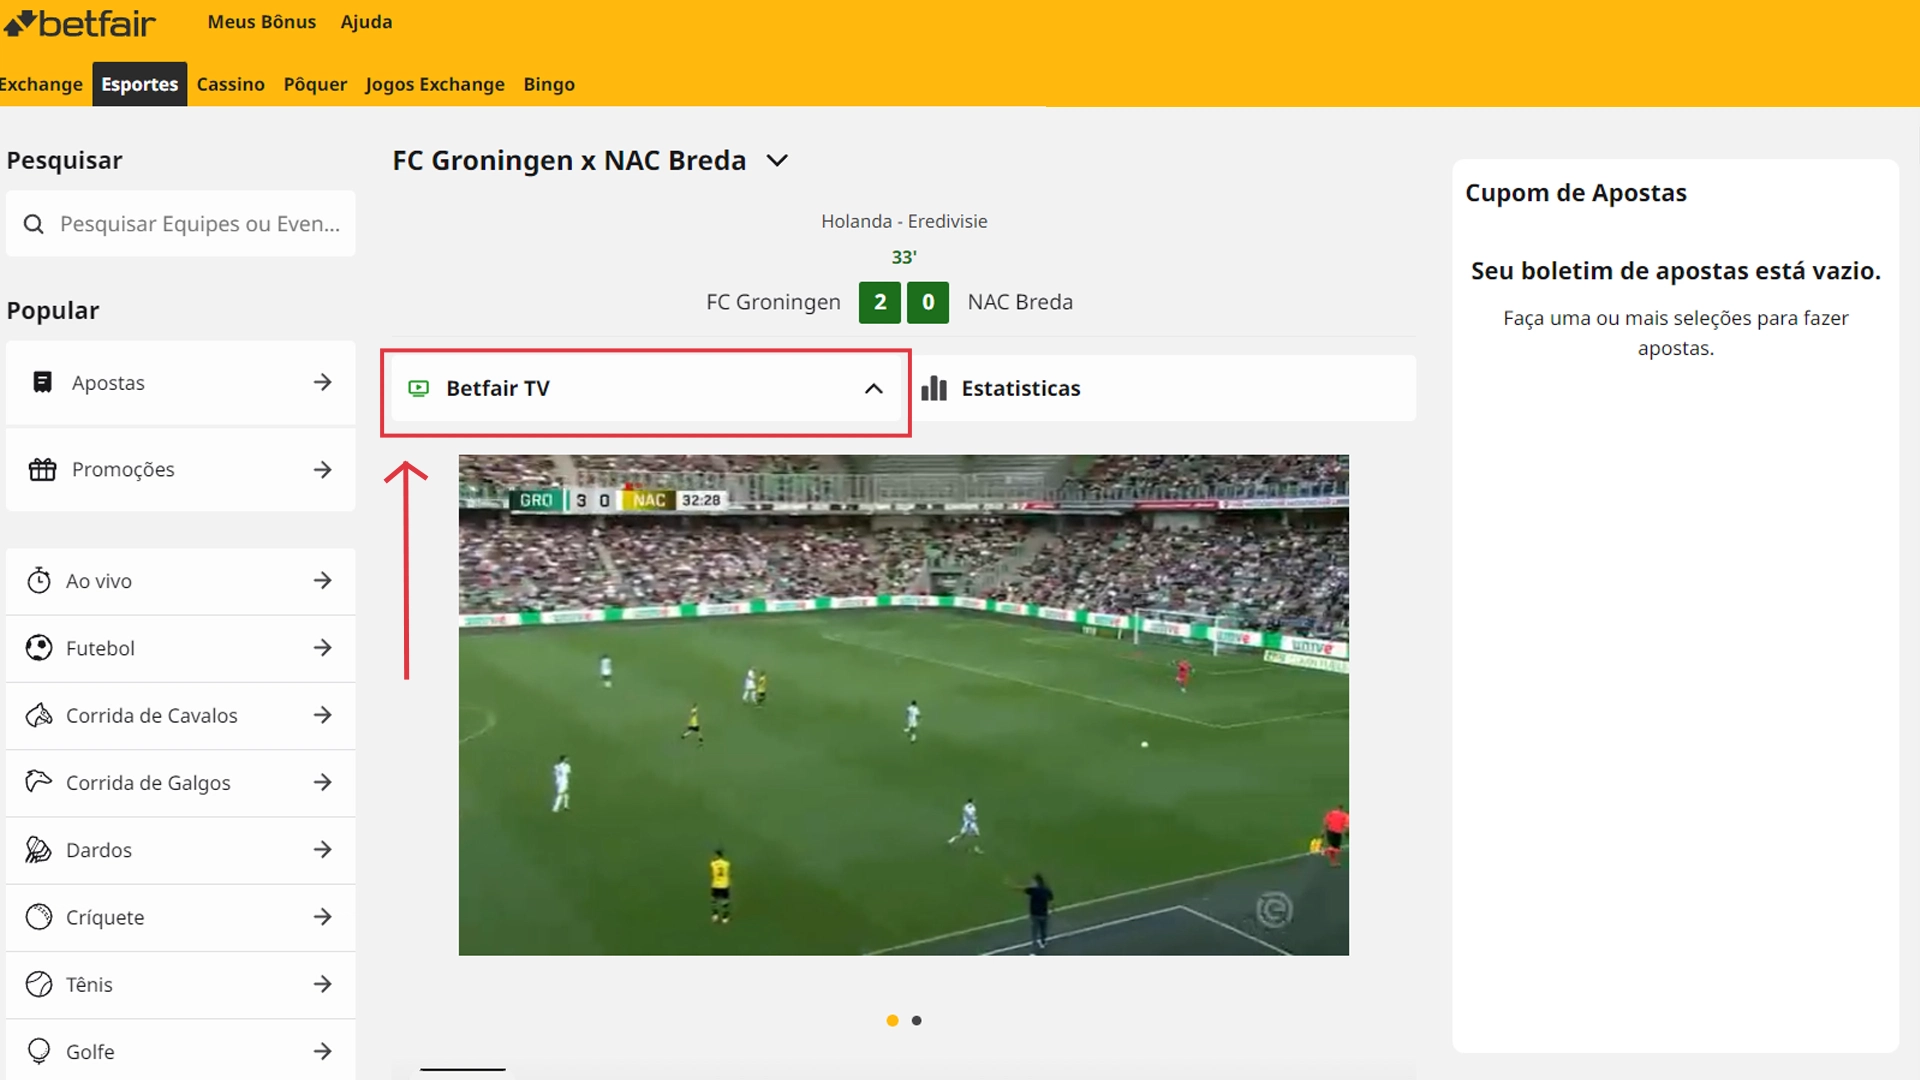
Task: Open Corrida de Galgos via its arrow
Action: click(322, 782)
